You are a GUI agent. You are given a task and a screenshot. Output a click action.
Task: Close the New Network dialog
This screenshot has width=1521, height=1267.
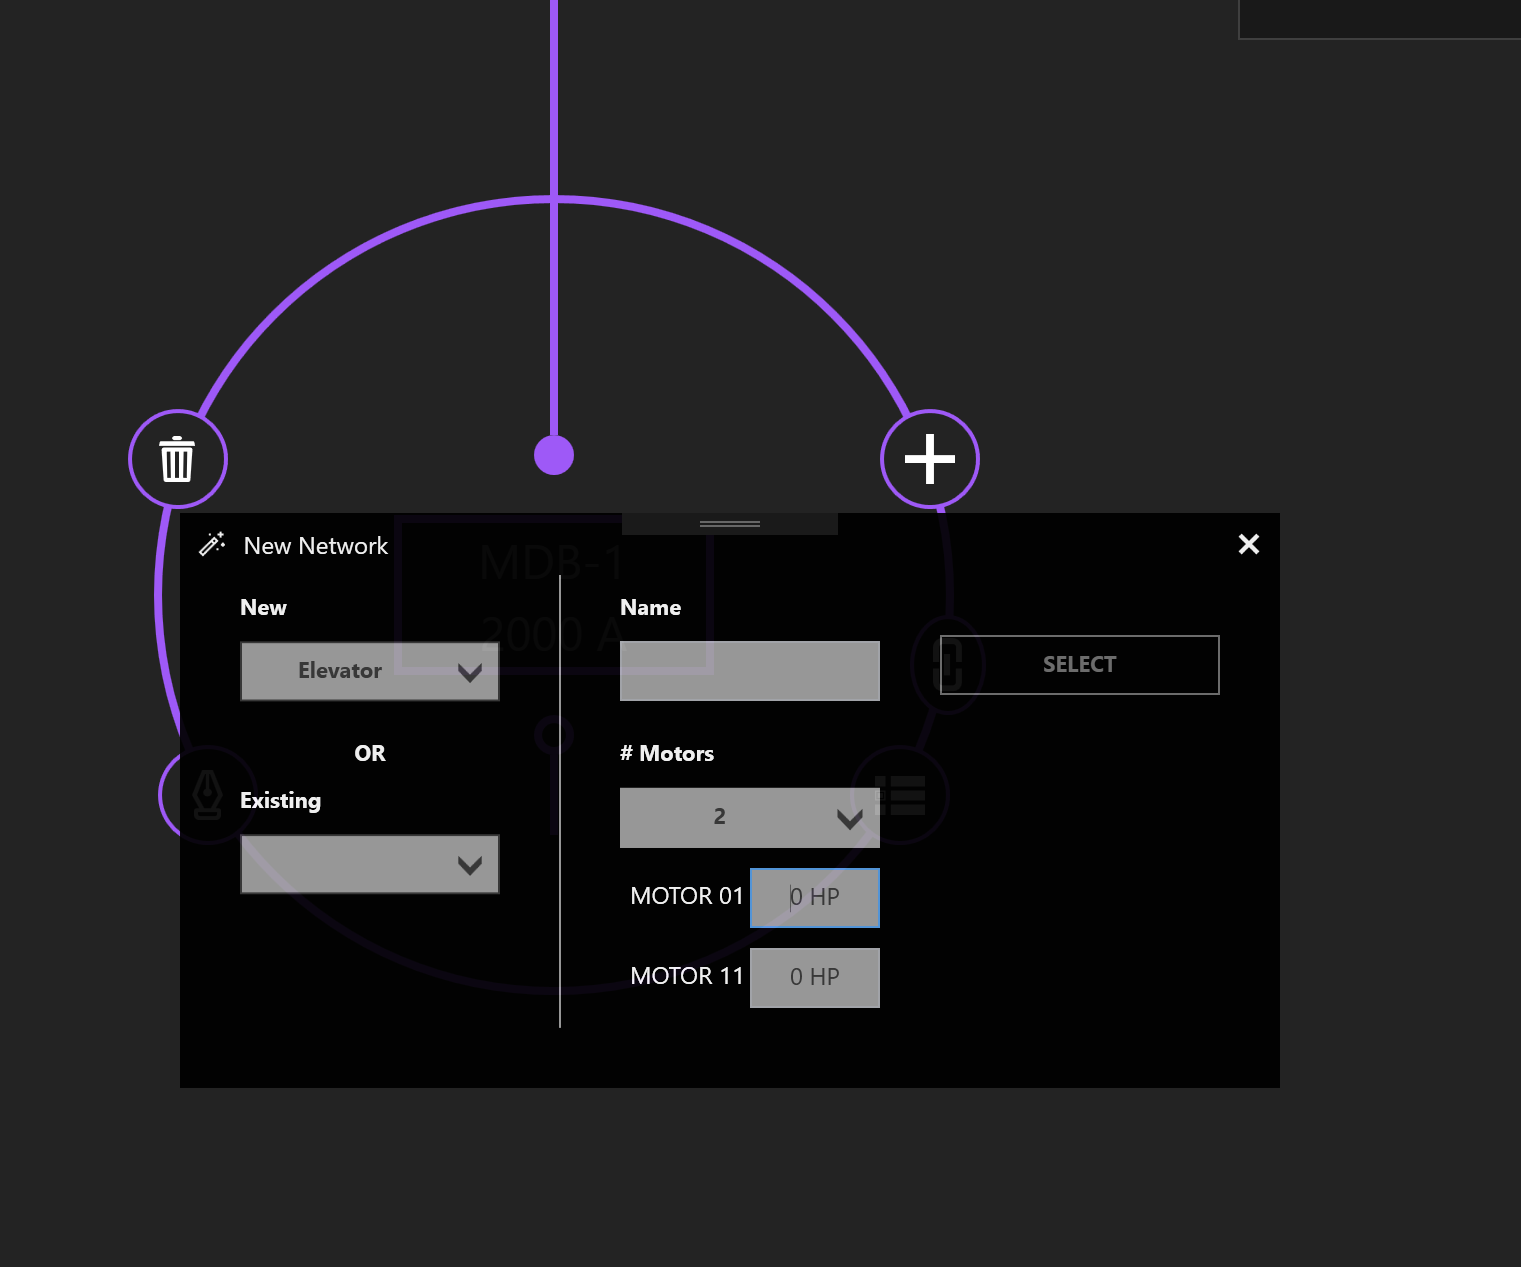(1248, 544)
